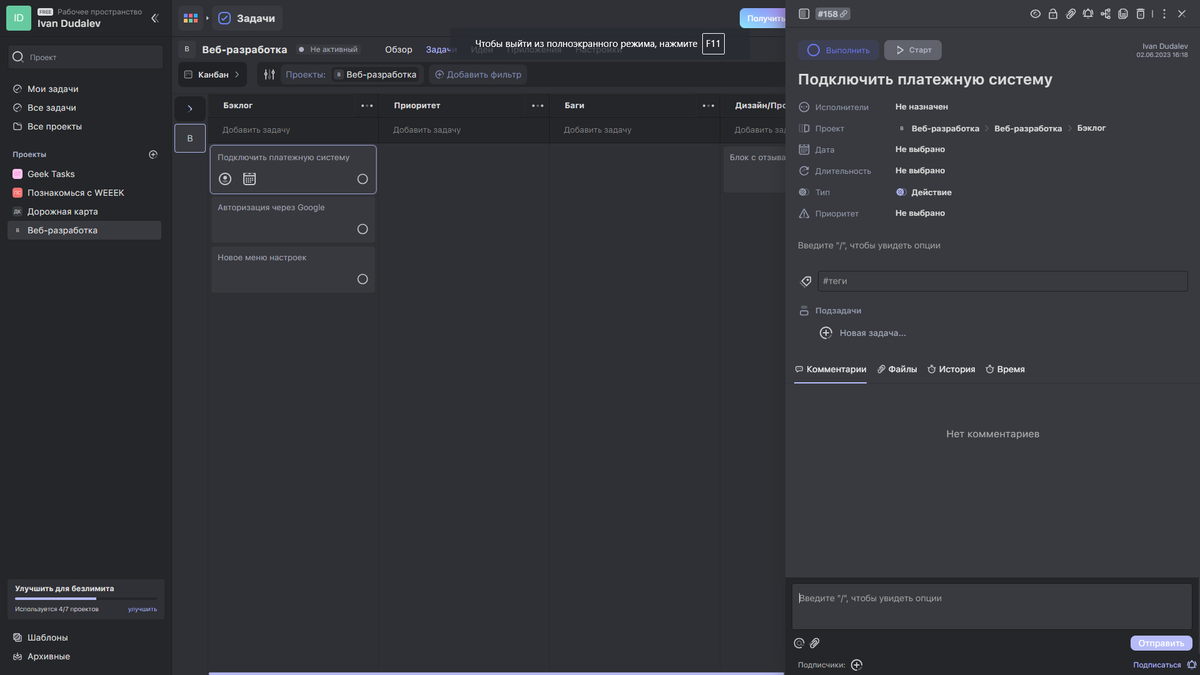Click Подписаться to subscribe to task
Image resolution: width=1200 pixels, height=675 pixels.
pyautogui.click(x=1157, y=665)
